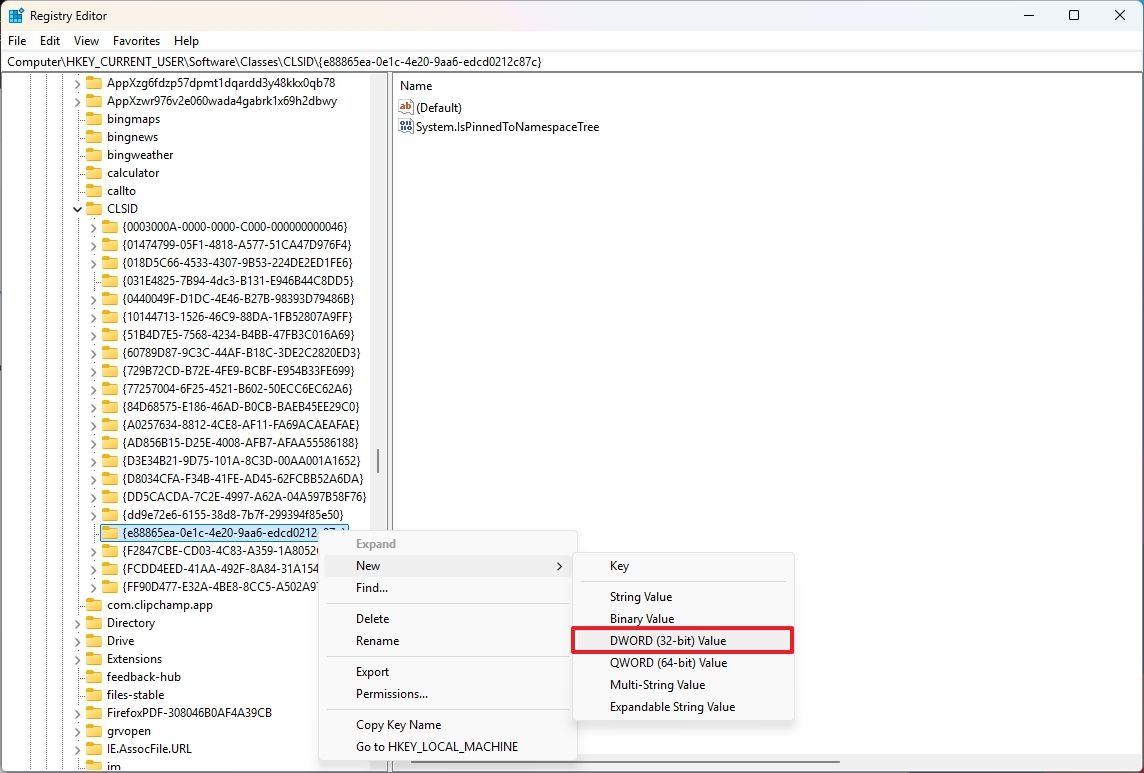This screenshot has height=773, width=1144.
Task: Collapse the CLSID tree node
Action: pos(77,208)
